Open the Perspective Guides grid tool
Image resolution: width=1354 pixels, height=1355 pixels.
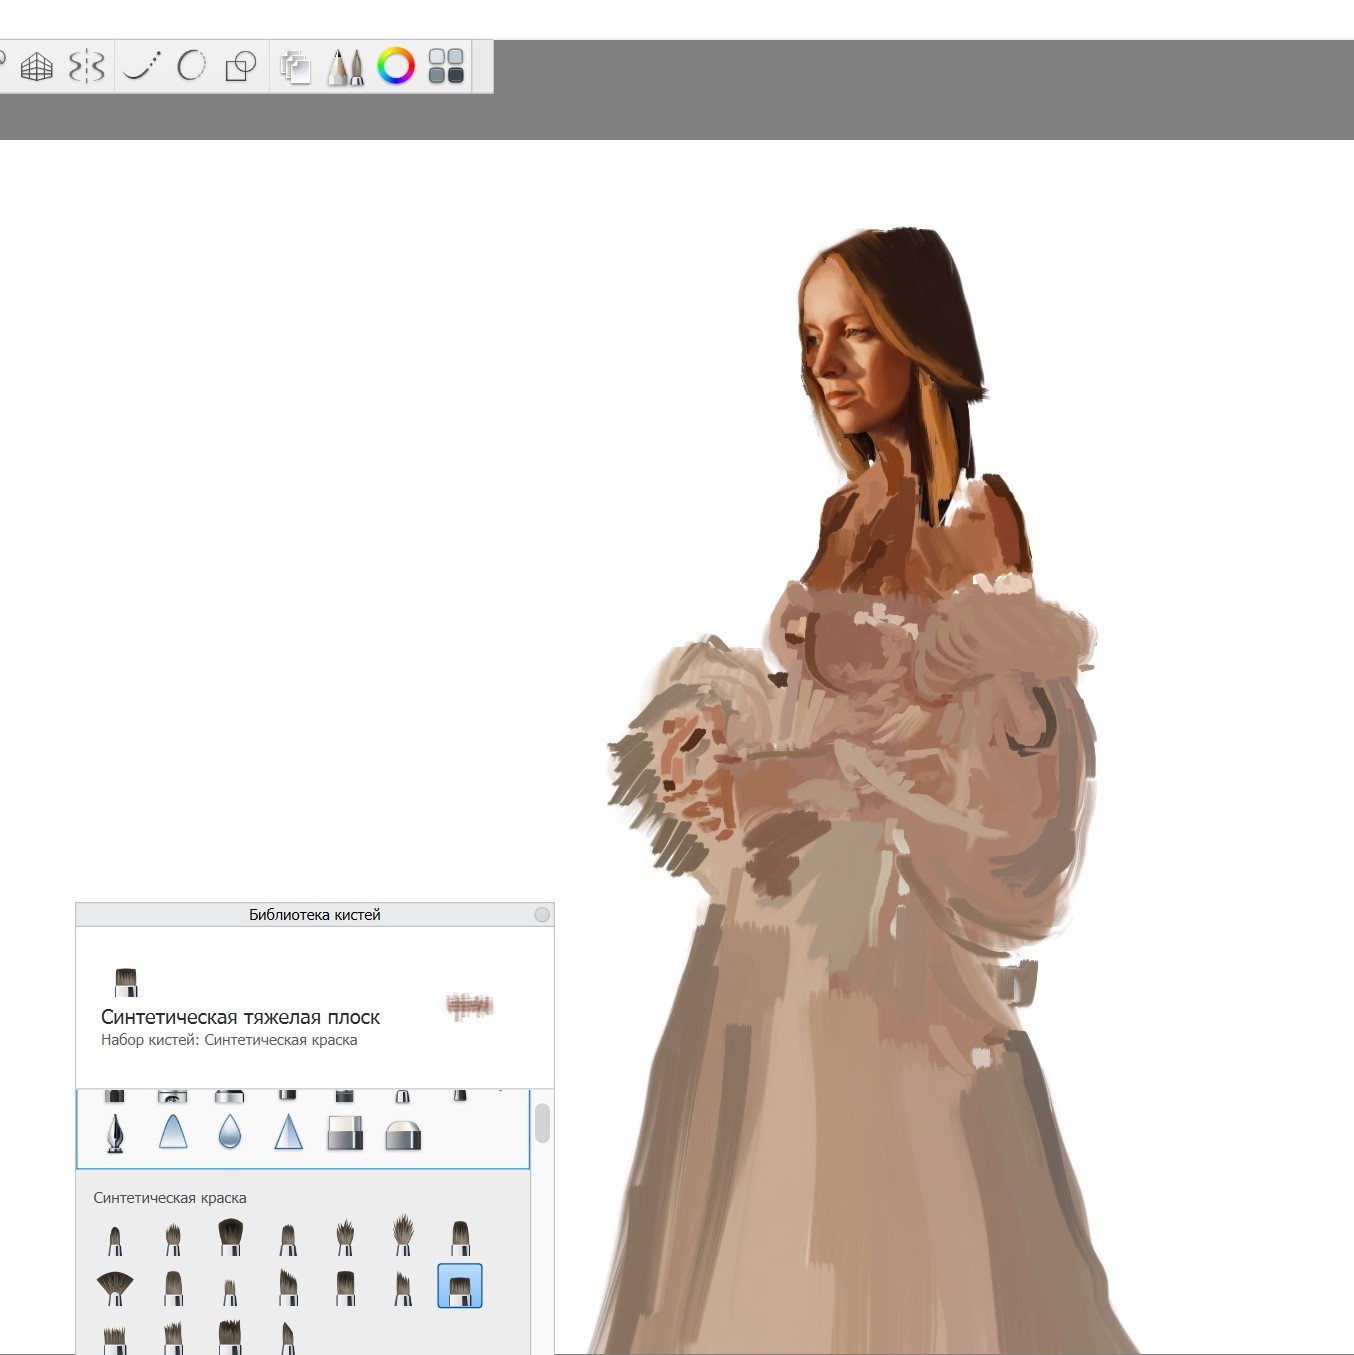(x=37, y=67)
